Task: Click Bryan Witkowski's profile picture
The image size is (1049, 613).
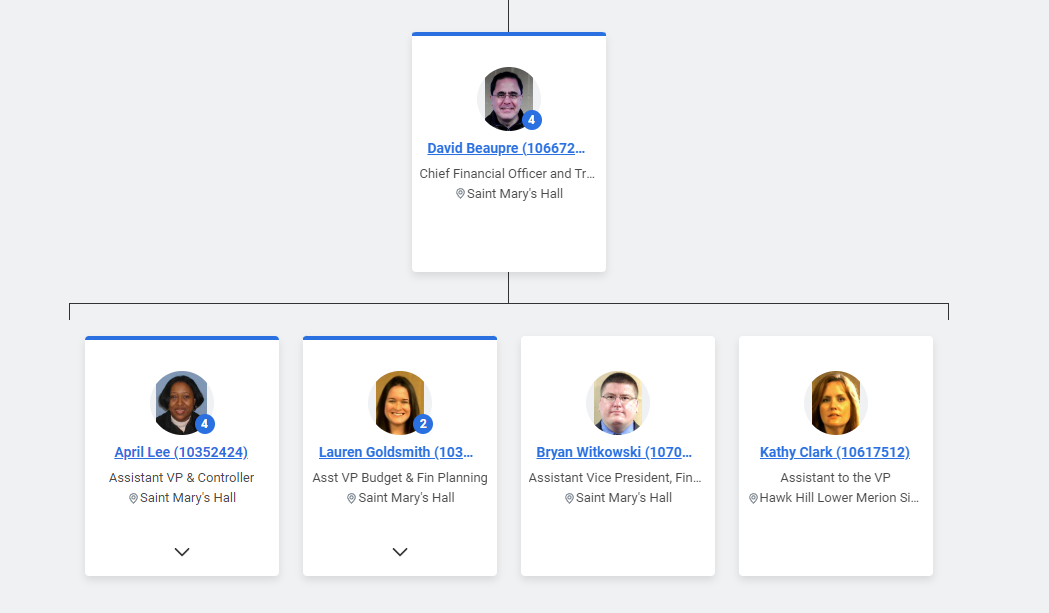Action: point(617,402)
